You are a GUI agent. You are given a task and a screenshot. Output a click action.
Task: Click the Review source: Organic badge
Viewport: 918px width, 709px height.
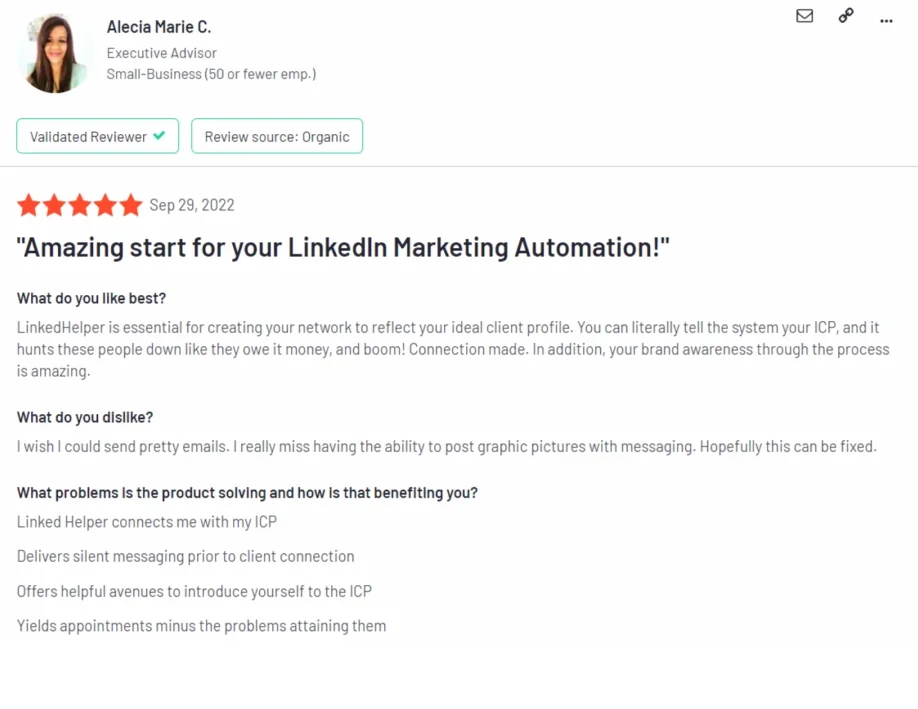(277, 136)
